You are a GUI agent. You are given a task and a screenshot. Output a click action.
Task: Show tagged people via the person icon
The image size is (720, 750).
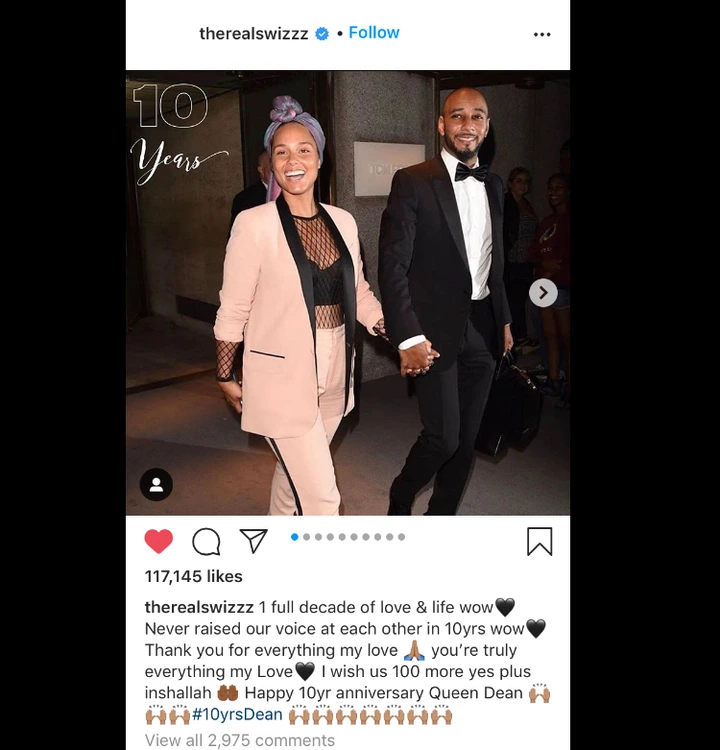point(156,485)
